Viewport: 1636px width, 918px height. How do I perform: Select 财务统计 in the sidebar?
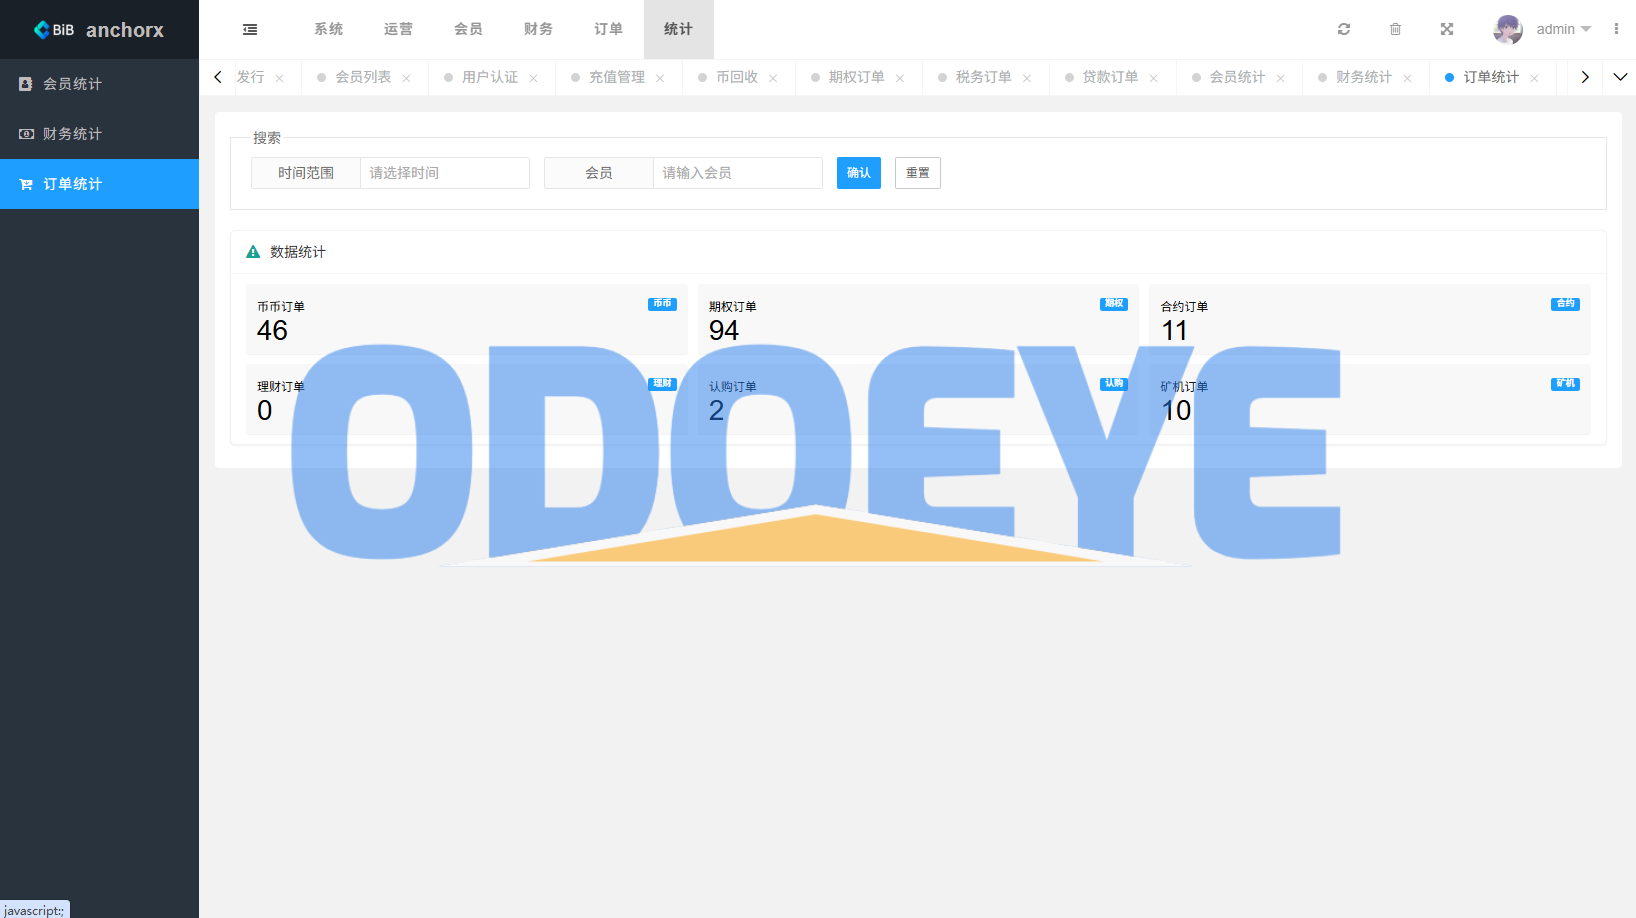coord(72,134)
